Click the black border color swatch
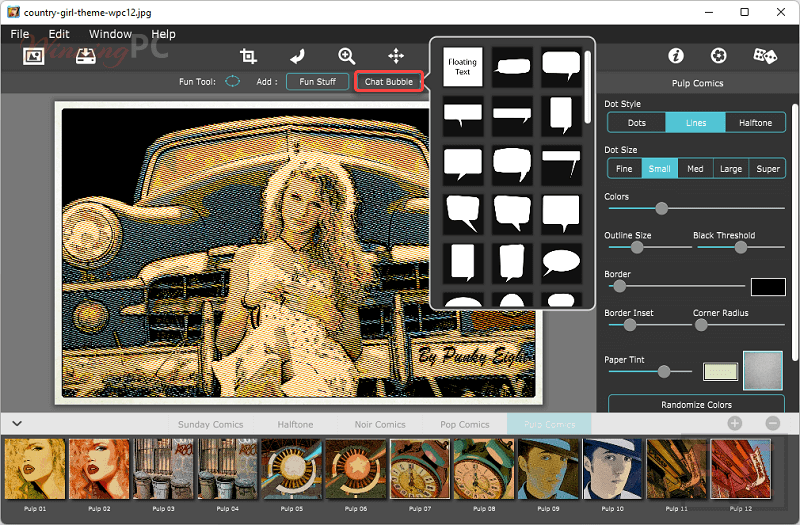The image size is (800, 525). click(x=768, y=287)
